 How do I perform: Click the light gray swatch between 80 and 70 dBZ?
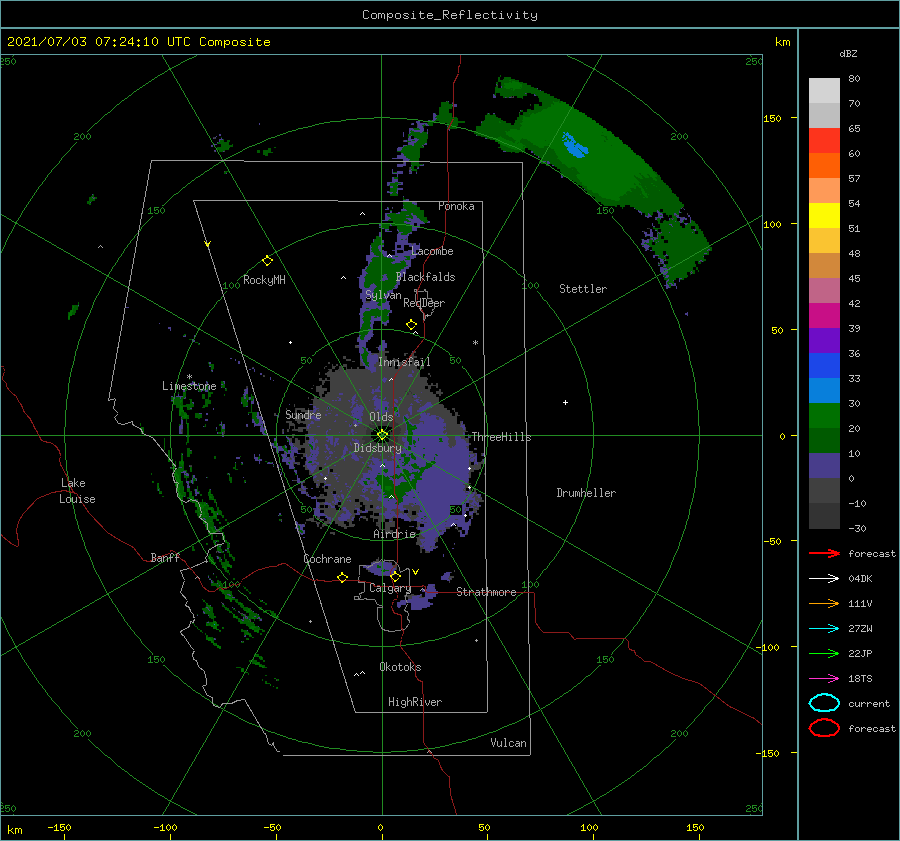pyautogui.click(x=824, y=91)
